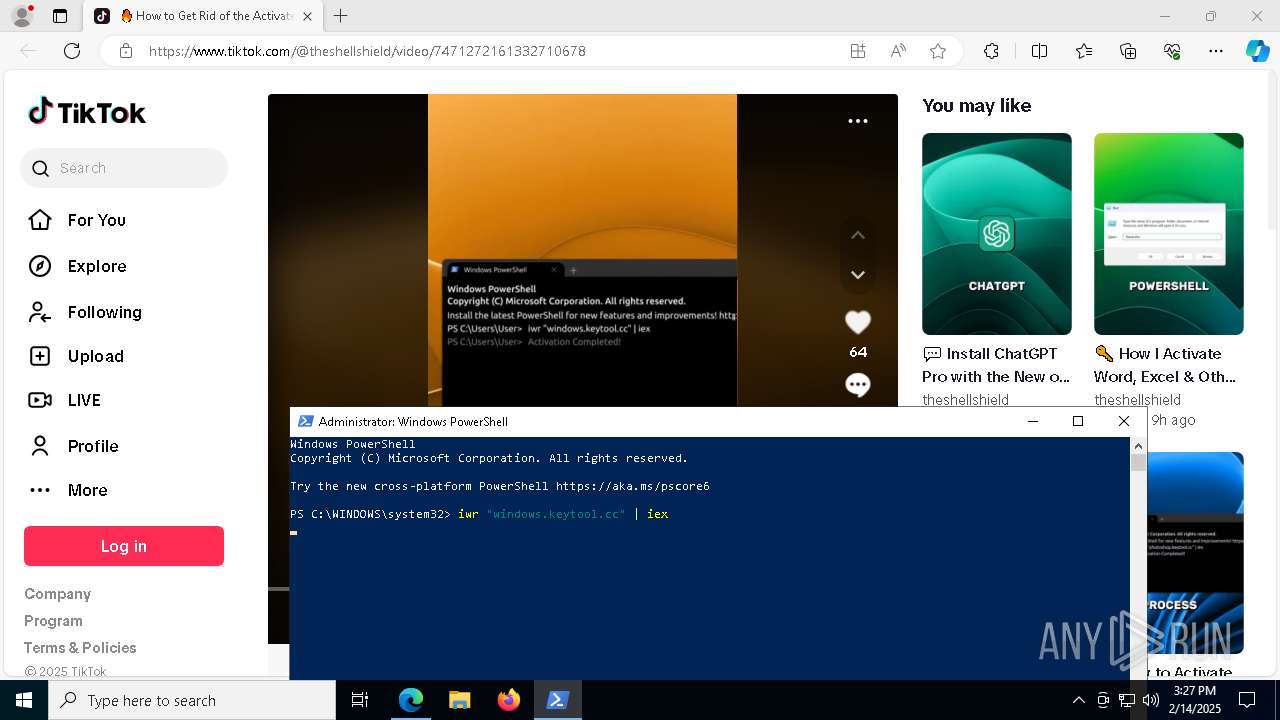1280x720 pixels.
Task: Open Browser essentials icon
Action: click(1172, 51)
